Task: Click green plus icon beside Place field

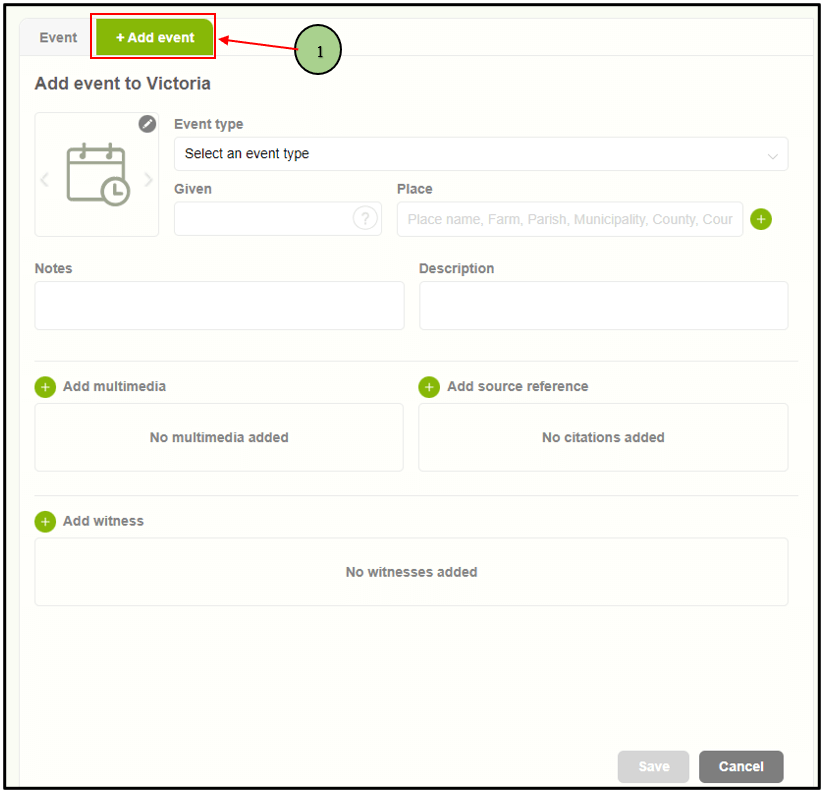Action: (x=761, y=219)
